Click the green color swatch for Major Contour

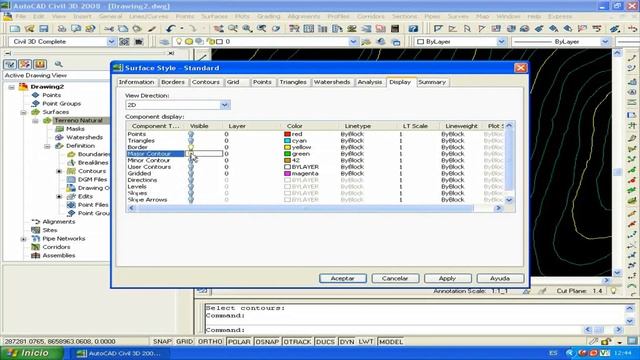pyautogui.click(x=287, y=154)
